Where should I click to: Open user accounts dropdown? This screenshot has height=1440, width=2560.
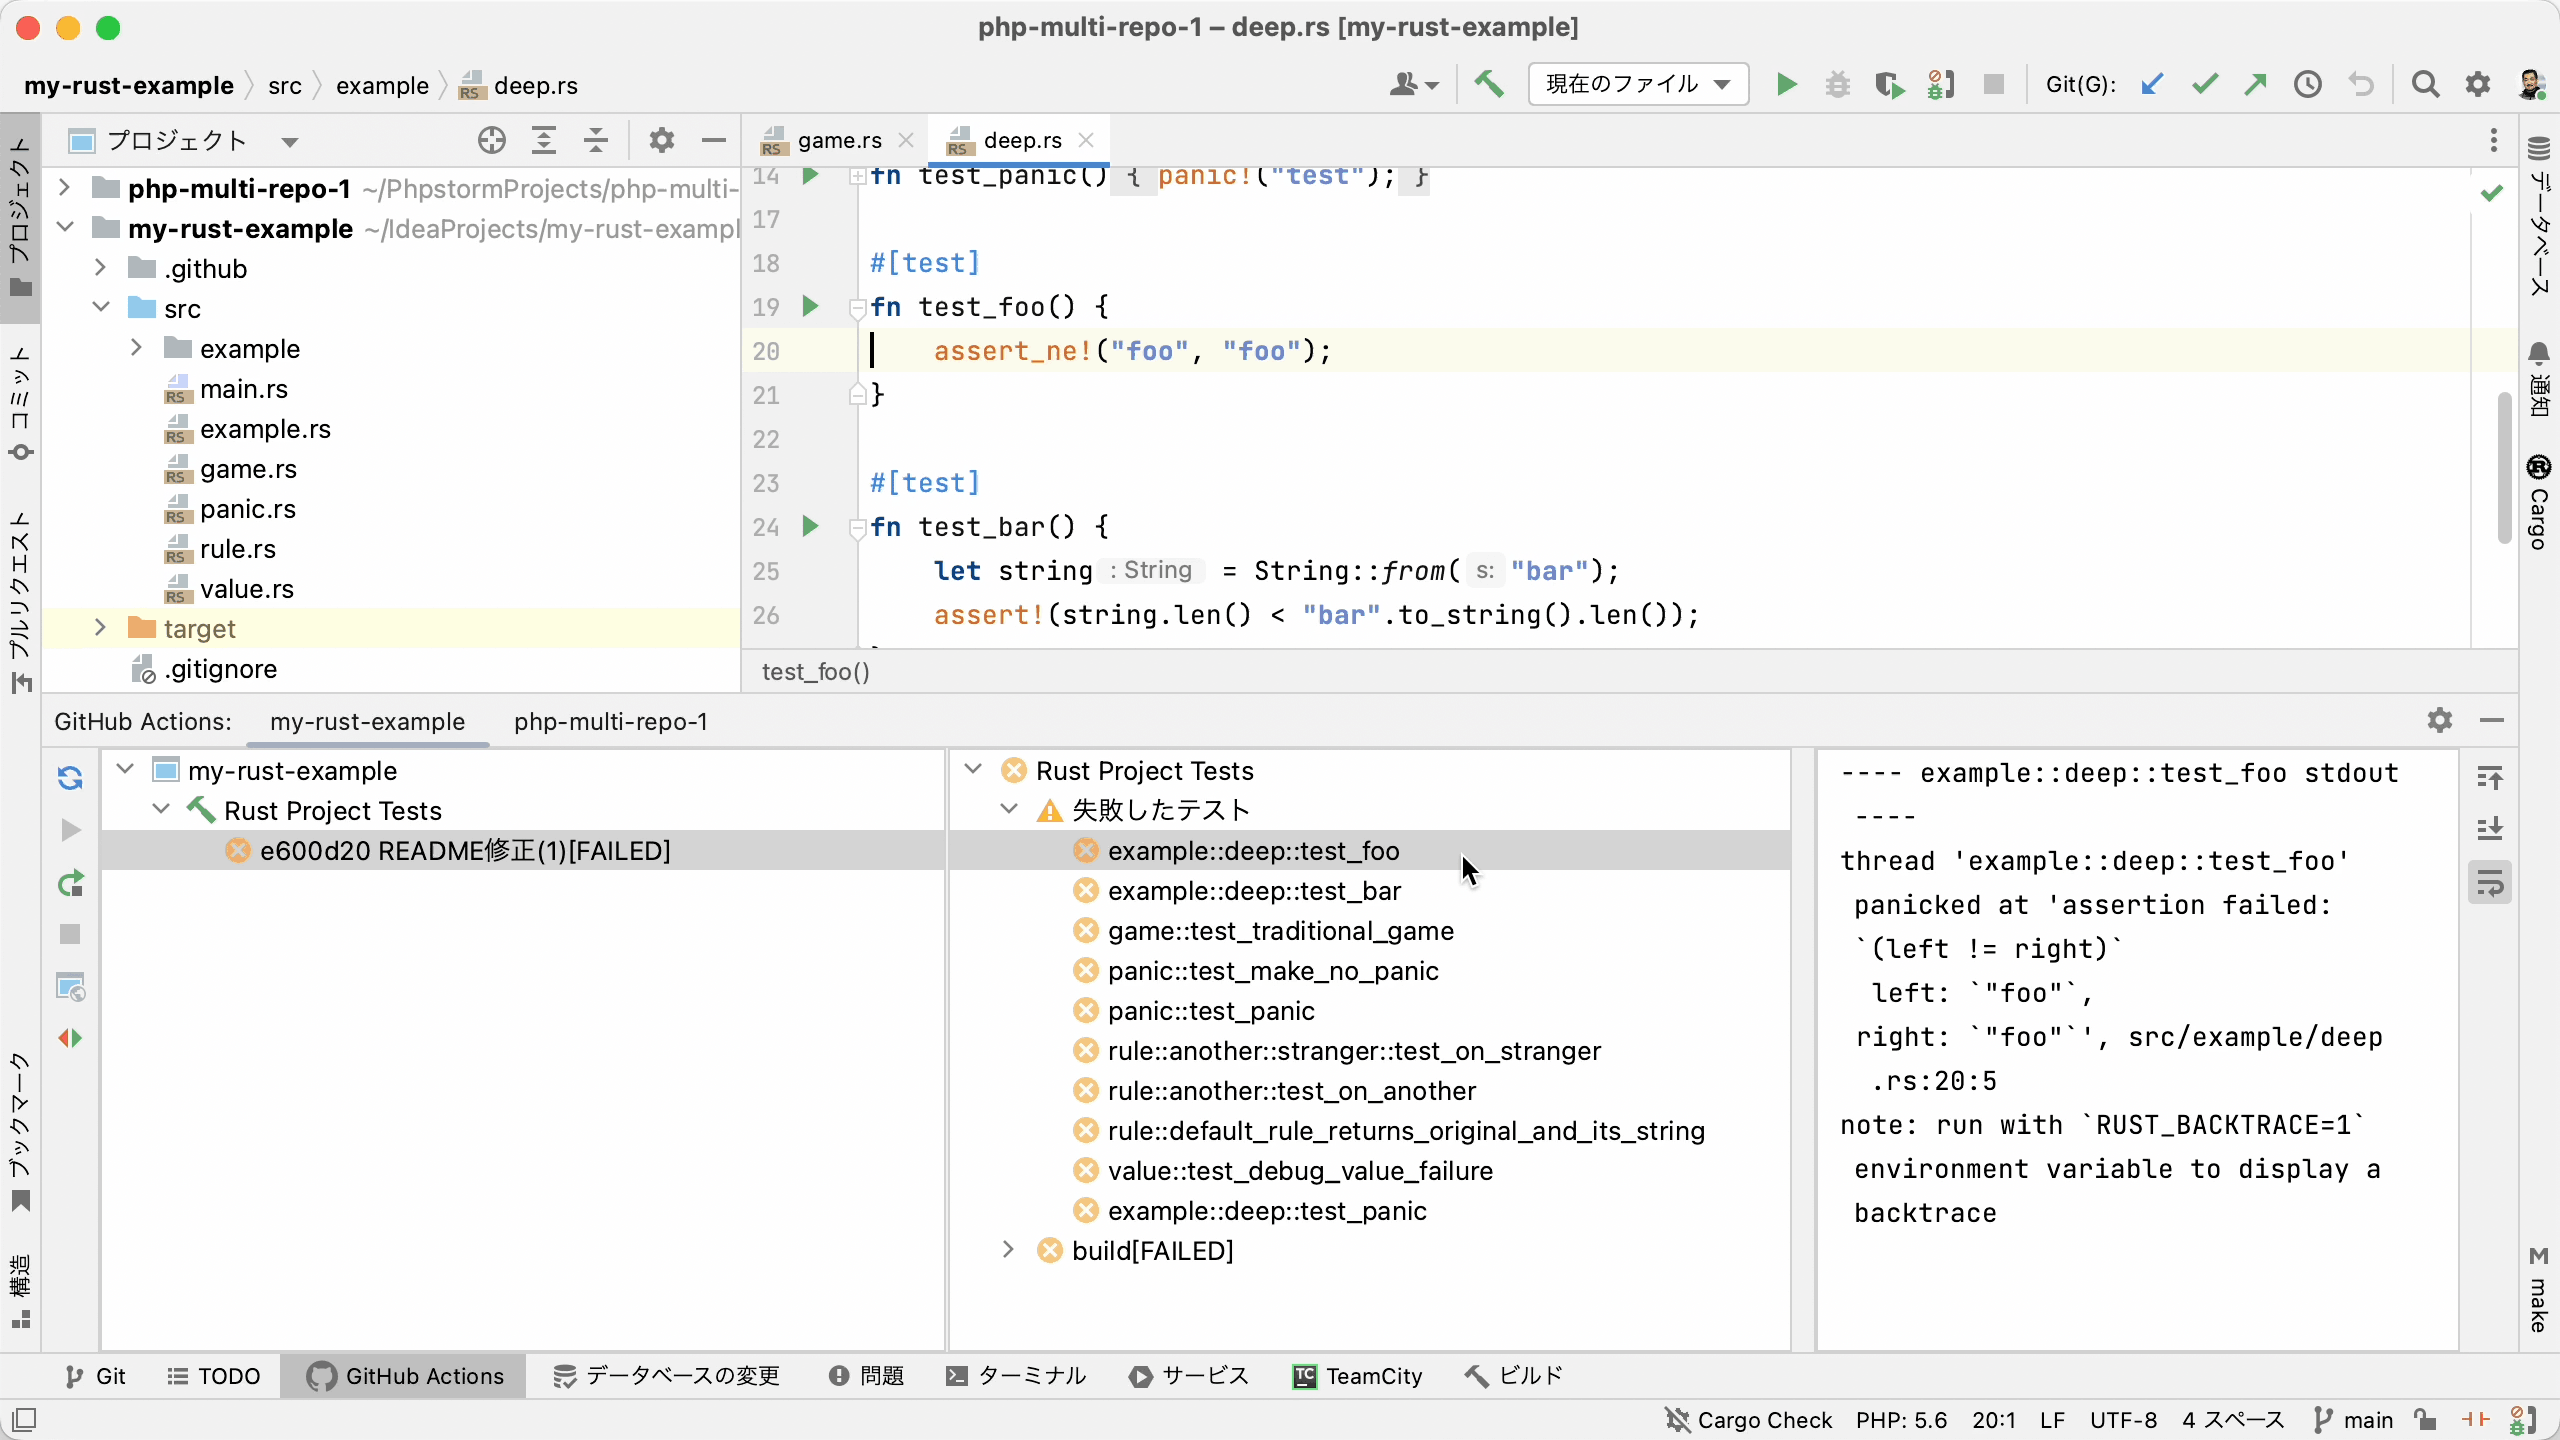click(x=1414, y=85)
